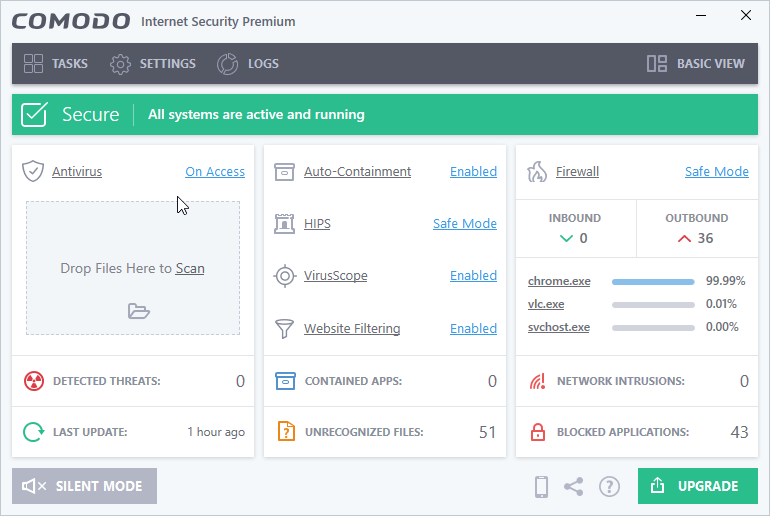Click the '1 hour ago' update time

click(x=216, y=432)
